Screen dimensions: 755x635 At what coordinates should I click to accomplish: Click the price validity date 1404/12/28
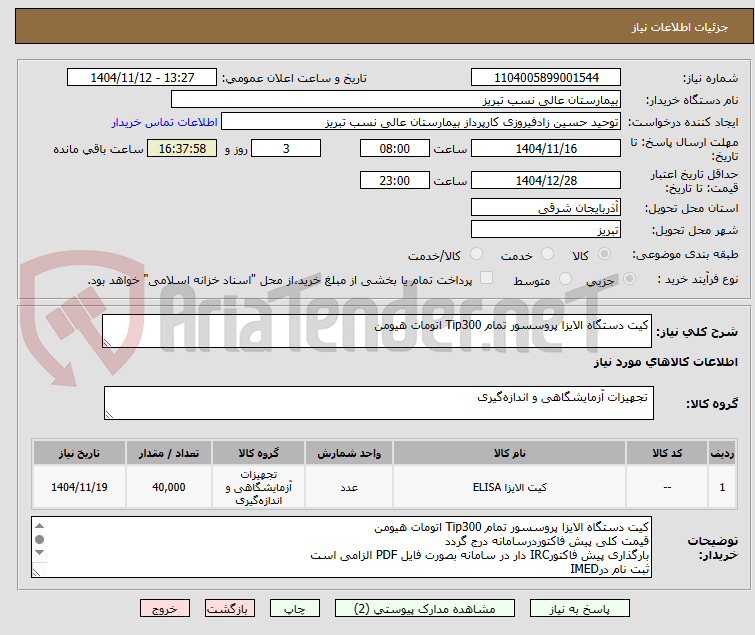(x=546, y=181)
